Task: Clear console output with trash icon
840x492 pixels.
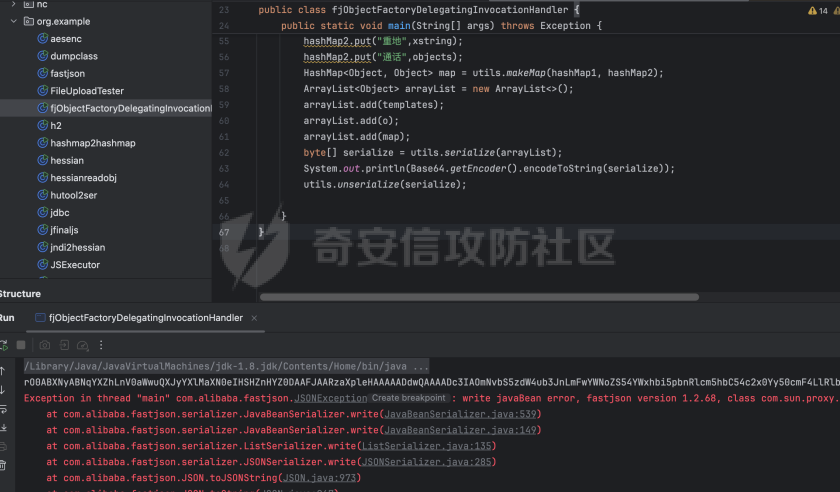Action: [3, 465]
